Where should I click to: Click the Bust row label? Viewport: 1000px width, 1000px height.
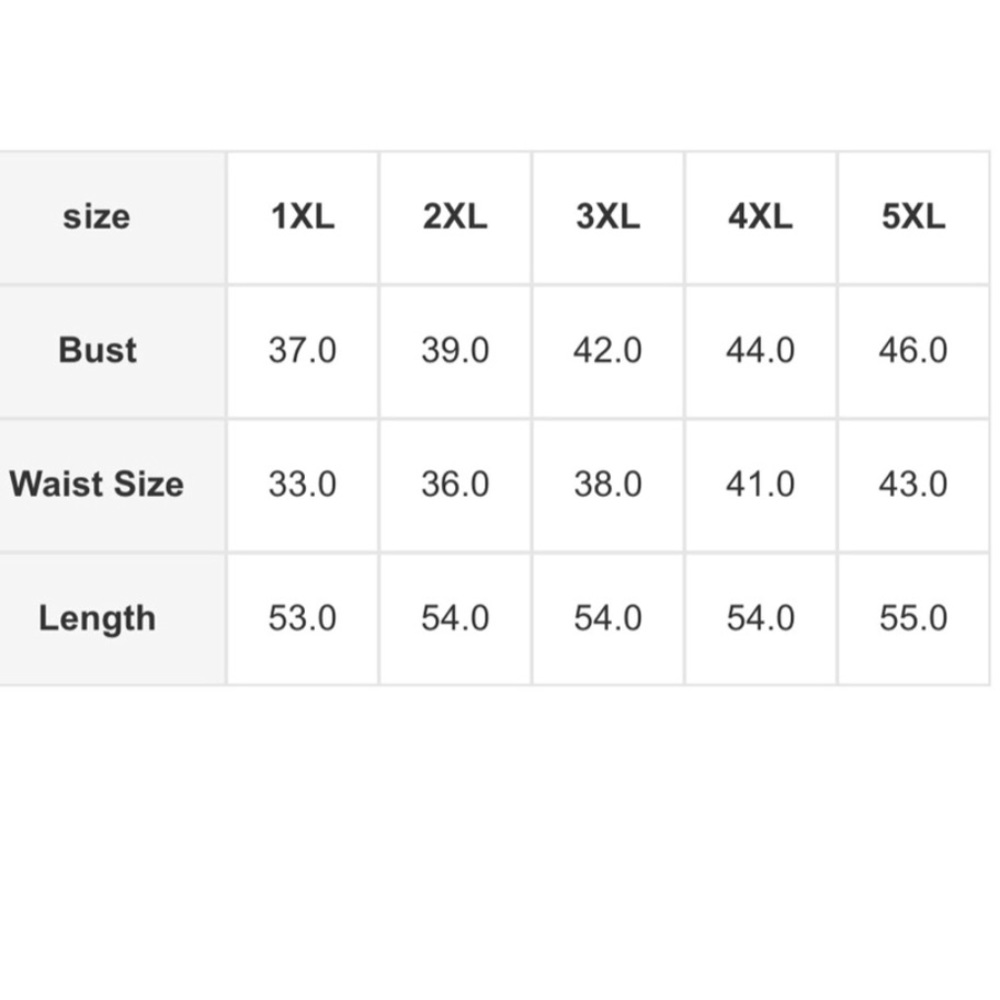tap(97, 350)
